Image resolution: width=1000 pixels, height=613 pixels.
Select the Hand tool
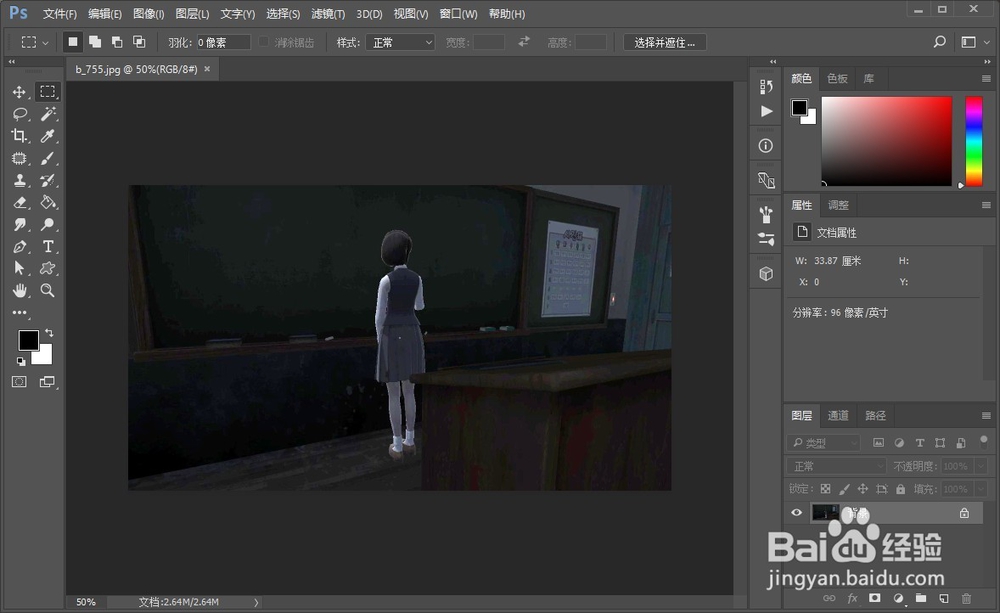[x=20, y=291]
